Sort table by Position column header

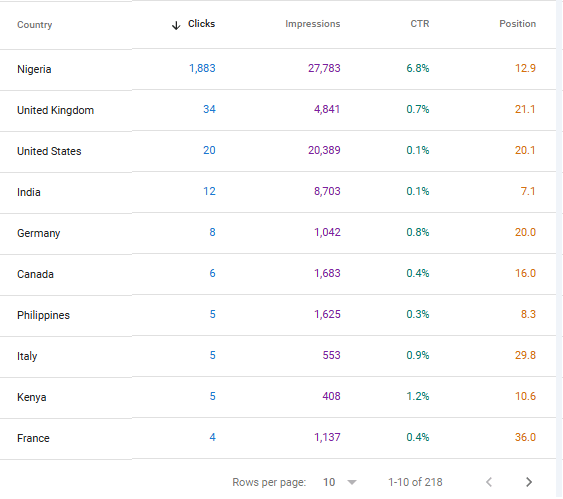(517, 24)
